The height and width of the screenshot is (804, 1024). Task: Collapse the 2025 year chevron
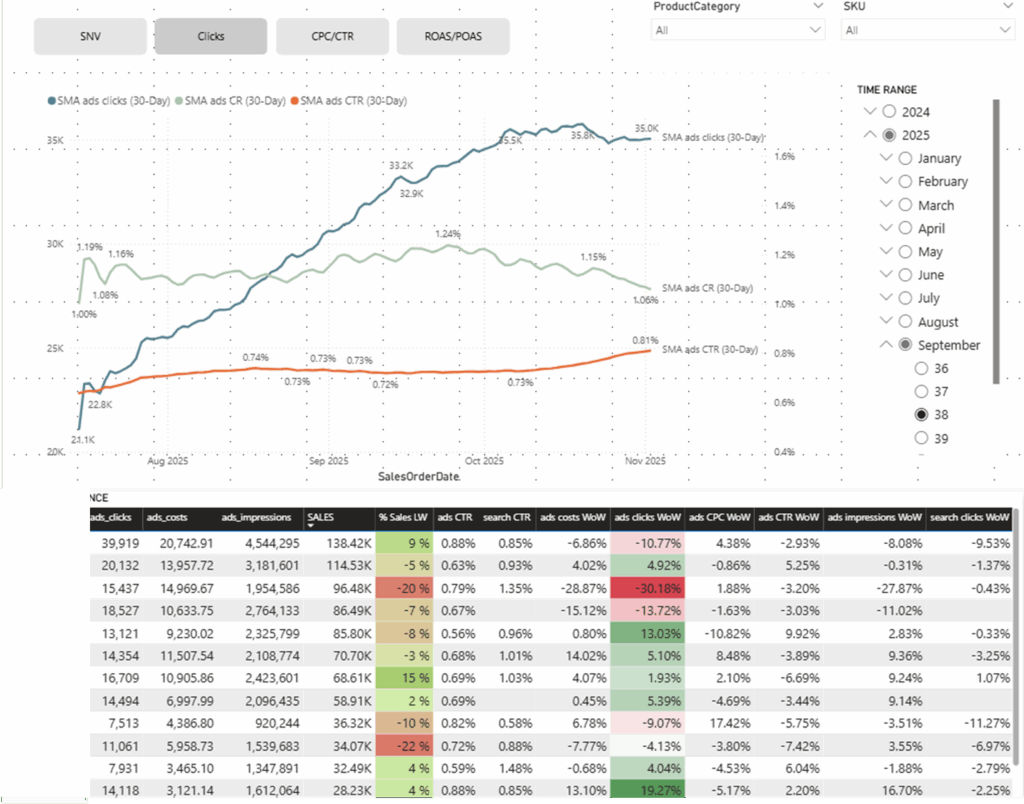pyautogui.click(x=870, y=135)
